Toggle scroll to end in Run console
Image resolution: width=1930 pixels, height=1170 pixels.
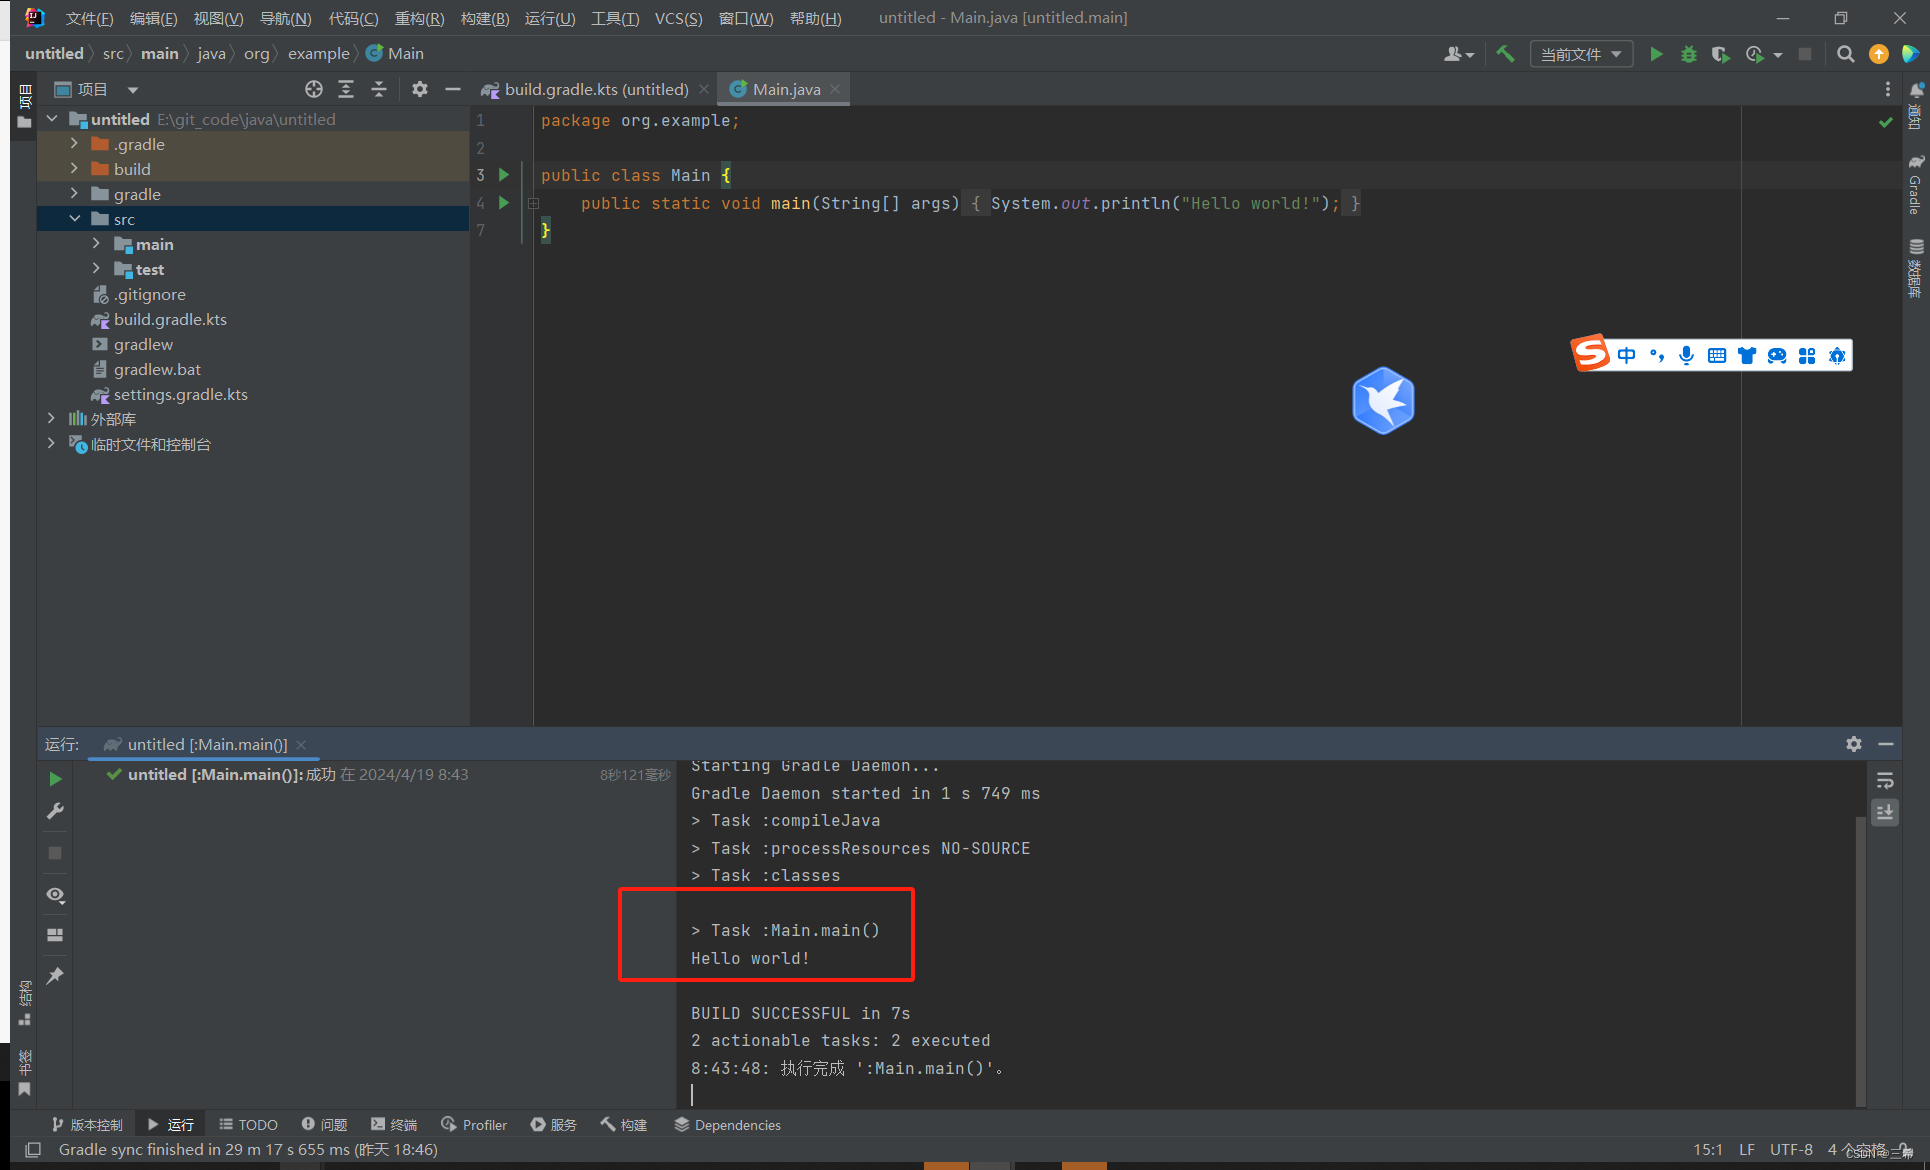click(1885, 812)
